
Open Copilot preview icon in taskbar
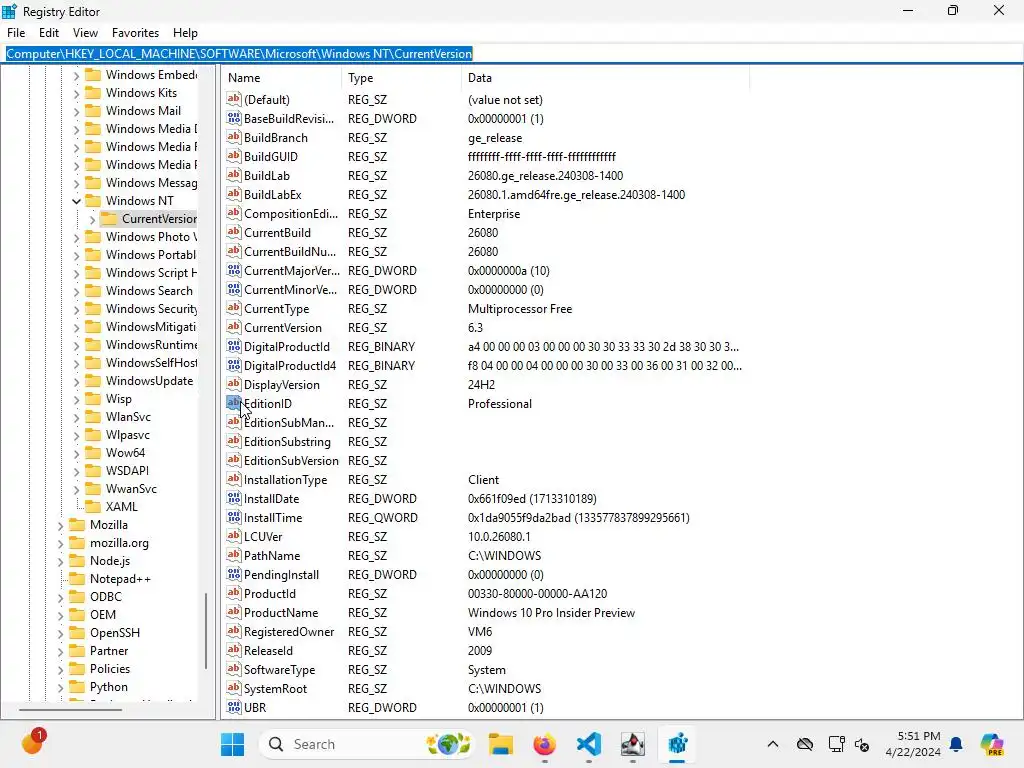click(x=992, y=744)
